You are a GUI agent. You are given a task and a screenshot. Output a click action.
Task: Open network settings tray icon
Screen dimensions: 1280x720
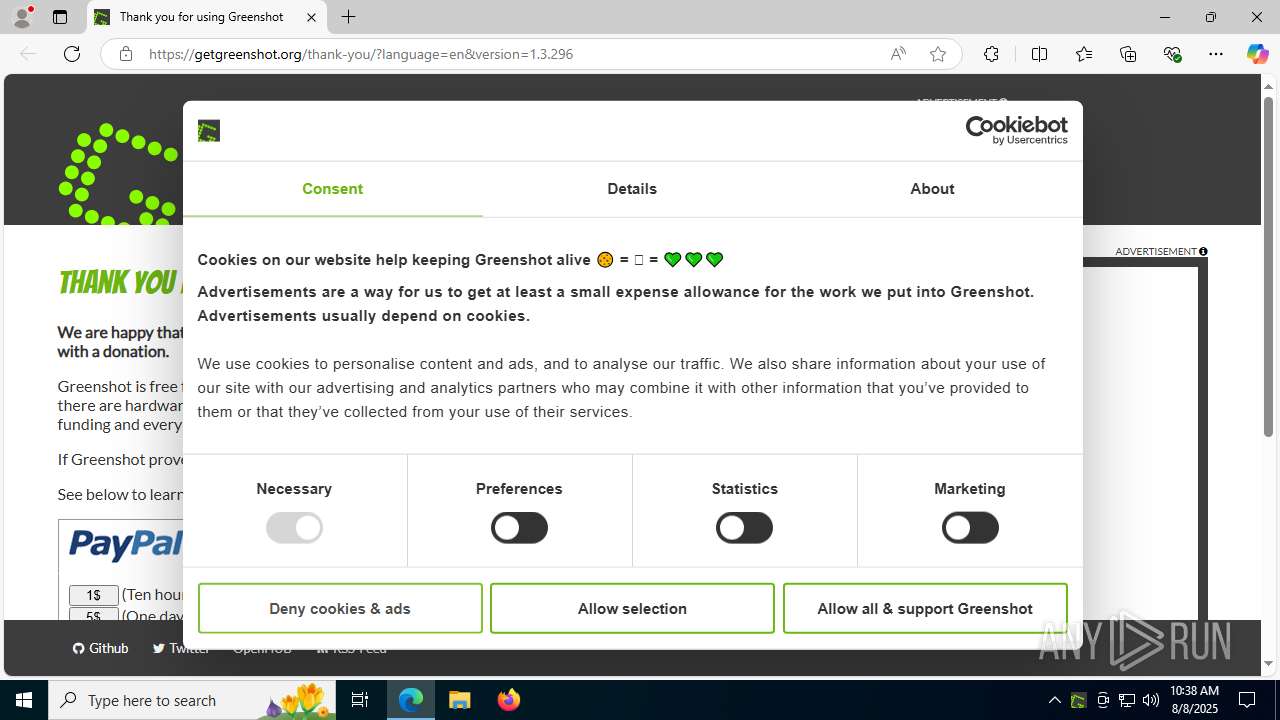tap(1126, 700)
